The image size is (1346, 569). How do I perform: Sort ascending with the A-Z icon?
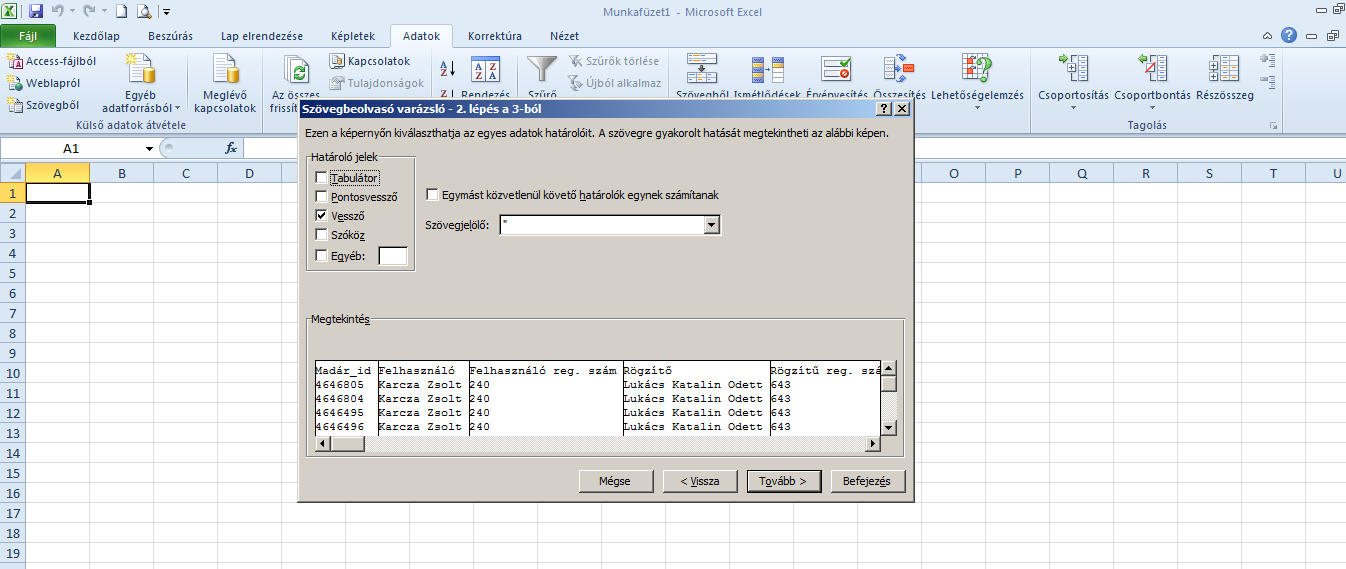pyautogui.click(x=448, y=68)
